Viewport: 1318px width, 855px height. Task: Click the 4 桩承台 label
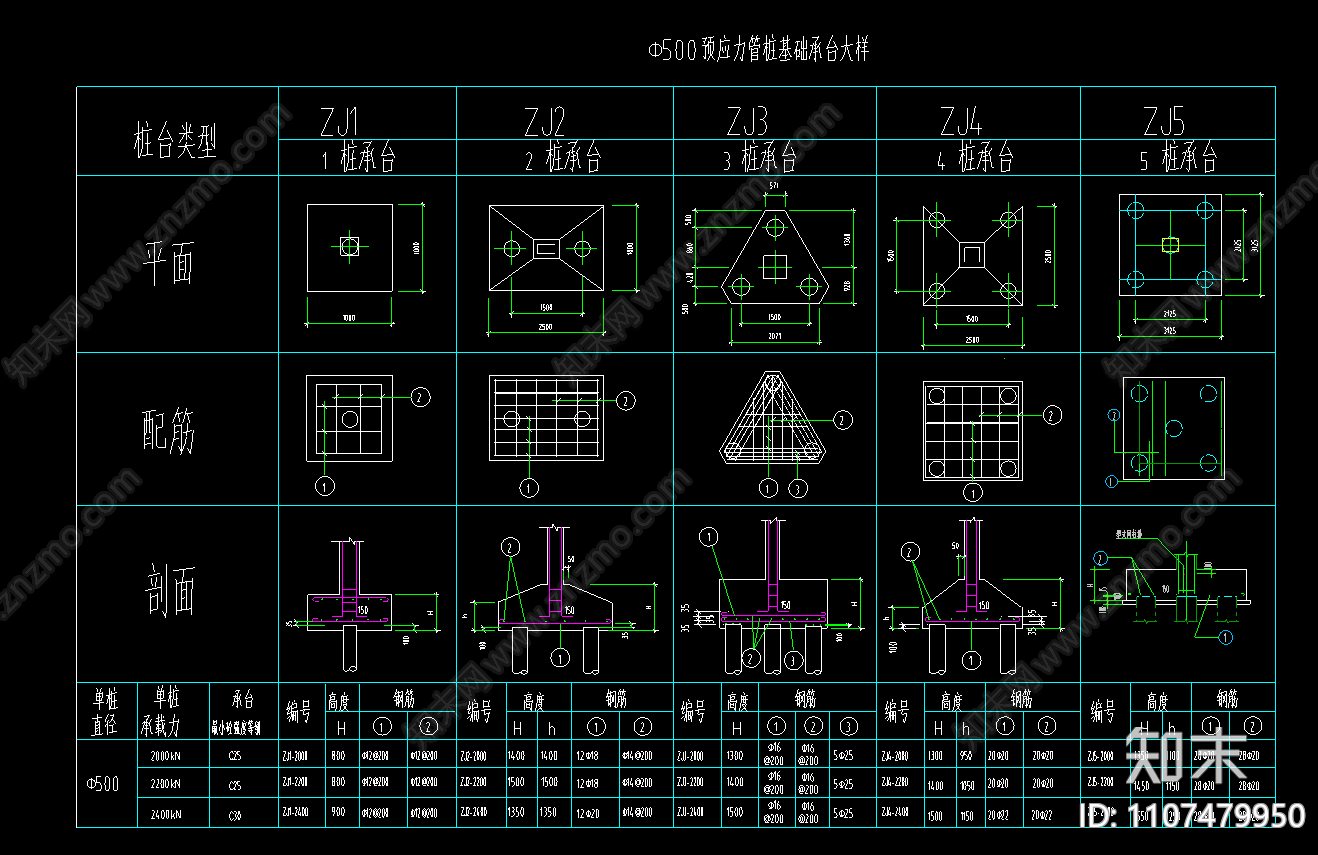click(976, 158)
